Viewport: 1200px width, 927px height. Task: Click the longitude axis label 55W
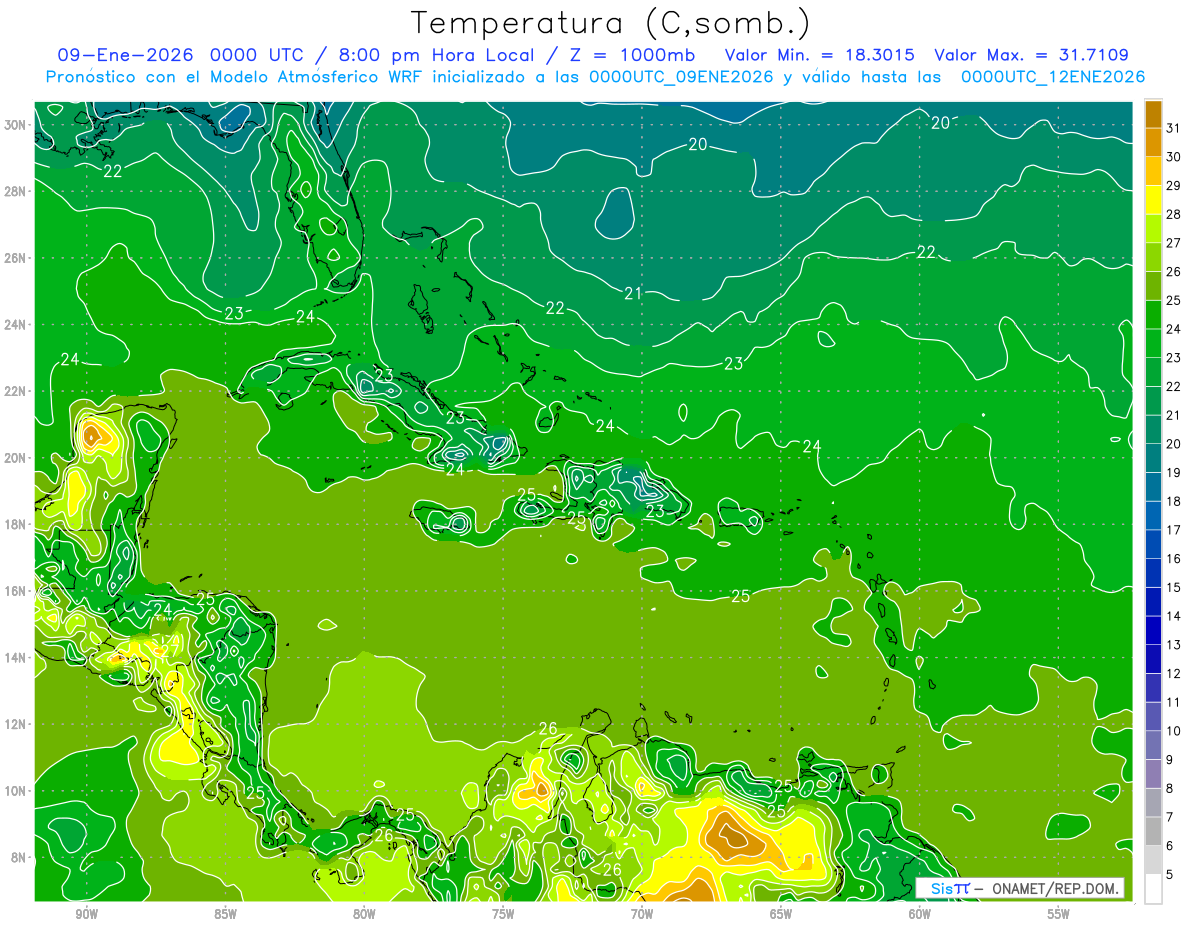[1059, 914]
